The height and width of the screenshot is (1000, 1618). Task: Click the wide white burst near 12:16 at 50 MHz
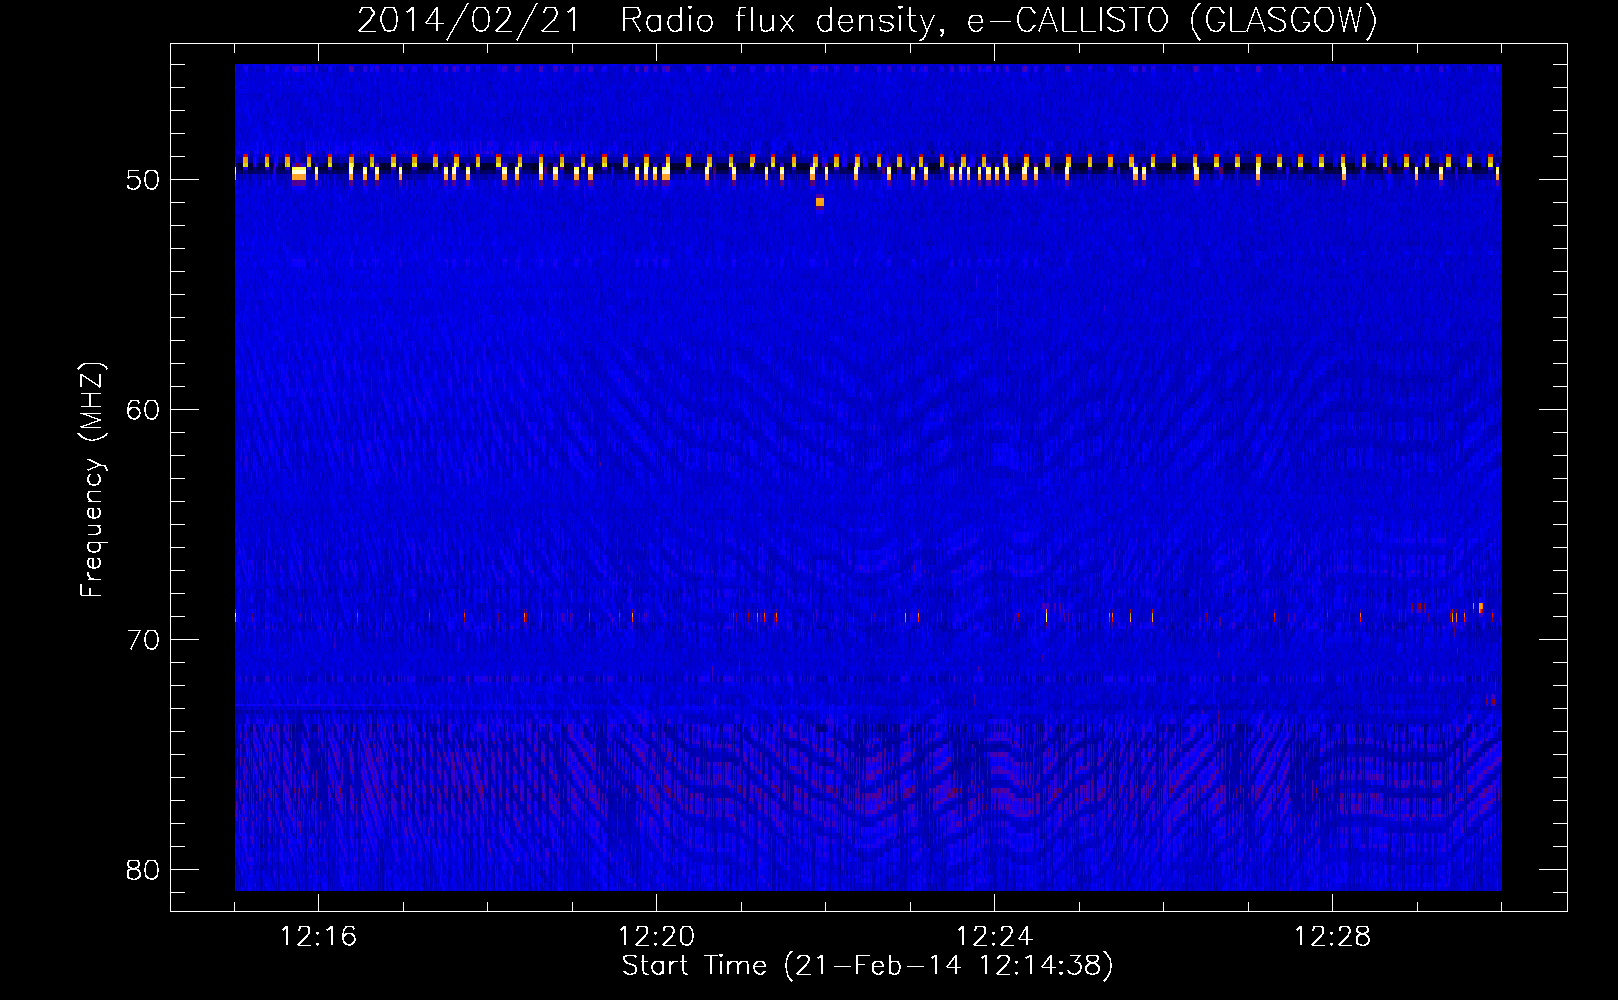tap(298, 173)
